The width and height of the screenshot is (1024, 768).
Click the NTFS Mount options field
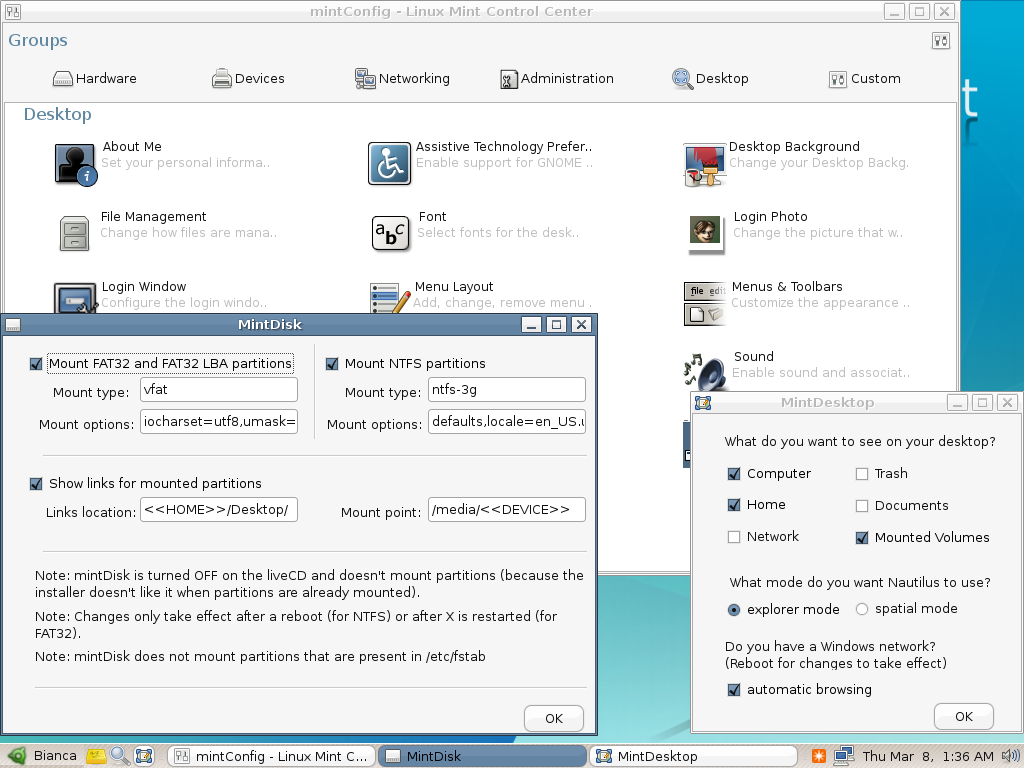pos(507,422)
